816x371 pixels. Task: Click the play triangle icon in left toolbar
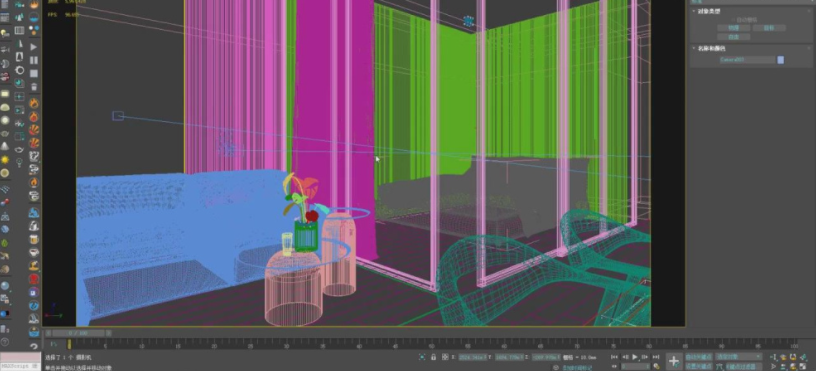point(34,47)
